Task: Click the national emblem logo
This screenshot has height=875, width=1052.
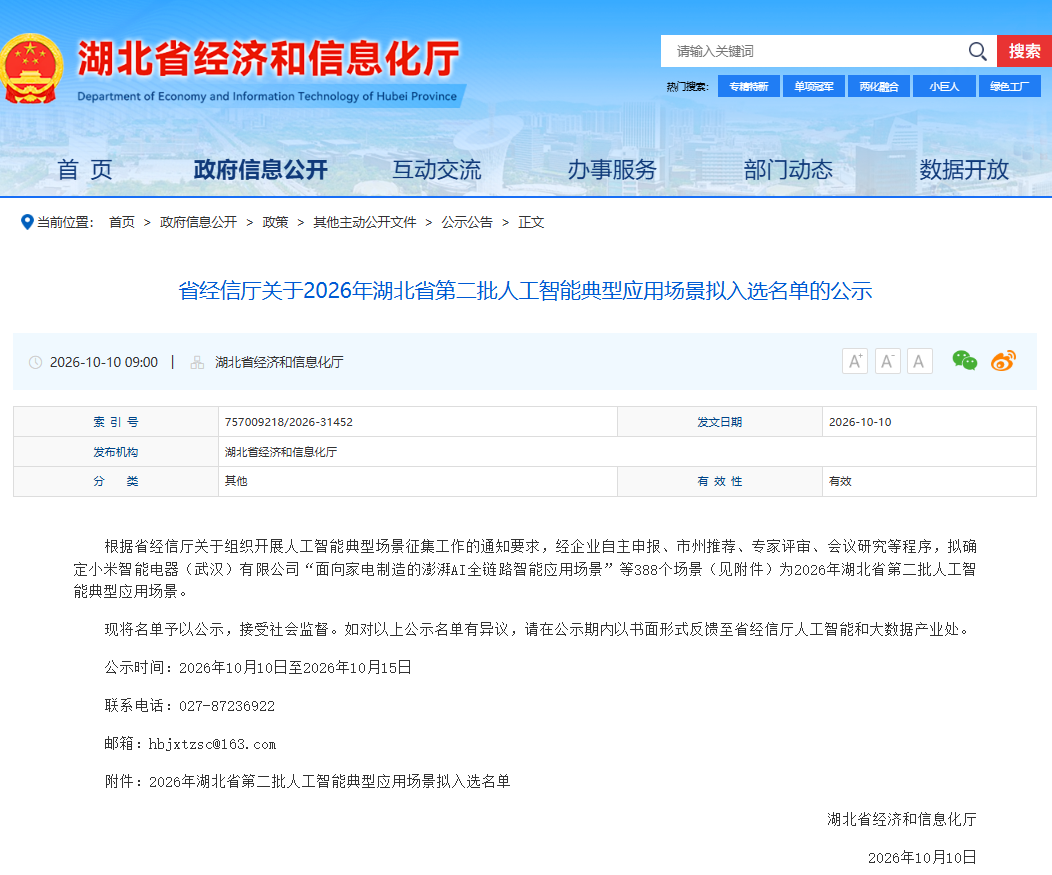Action: coord(31,68)
